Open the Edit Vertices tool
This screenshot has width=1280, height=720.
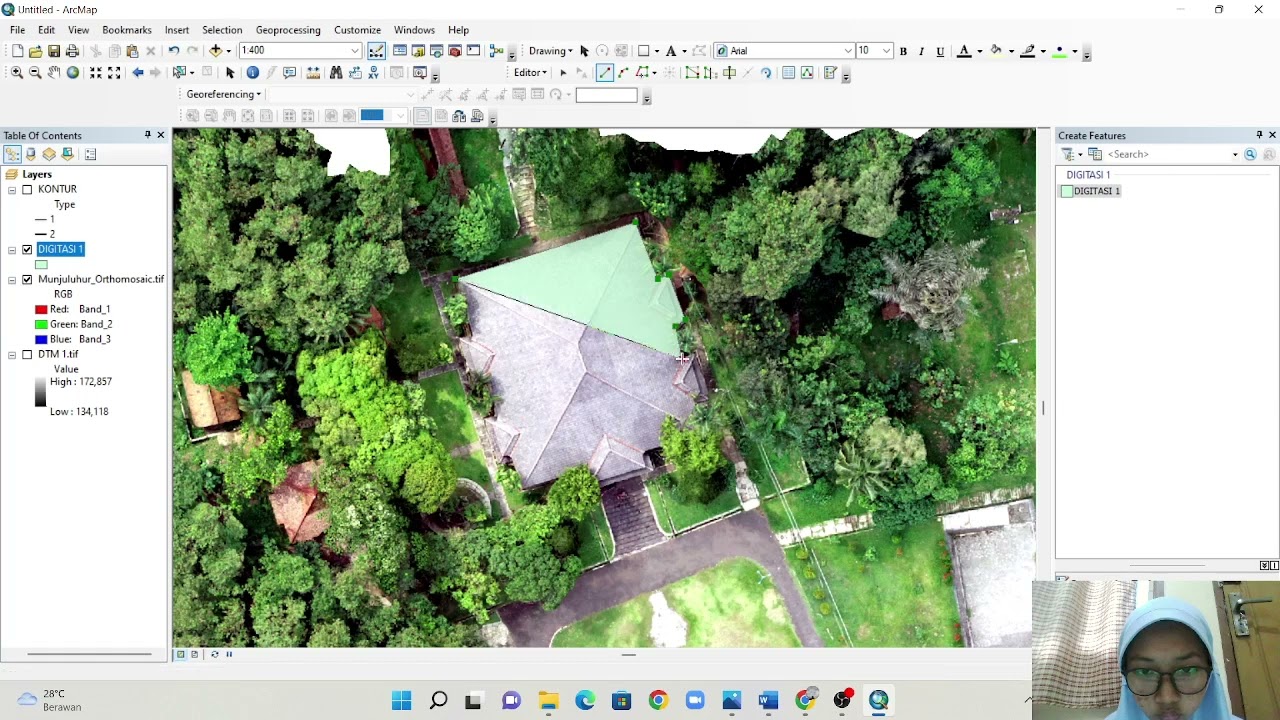692,73
